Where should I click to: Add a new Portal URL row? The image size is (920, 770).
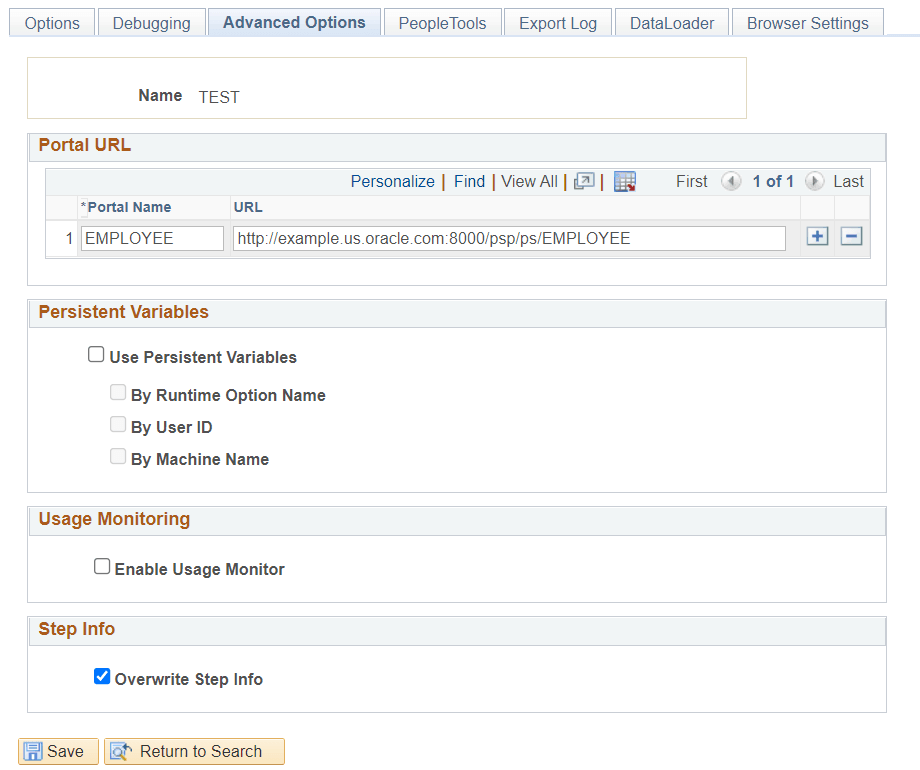(x=817, y=236)
